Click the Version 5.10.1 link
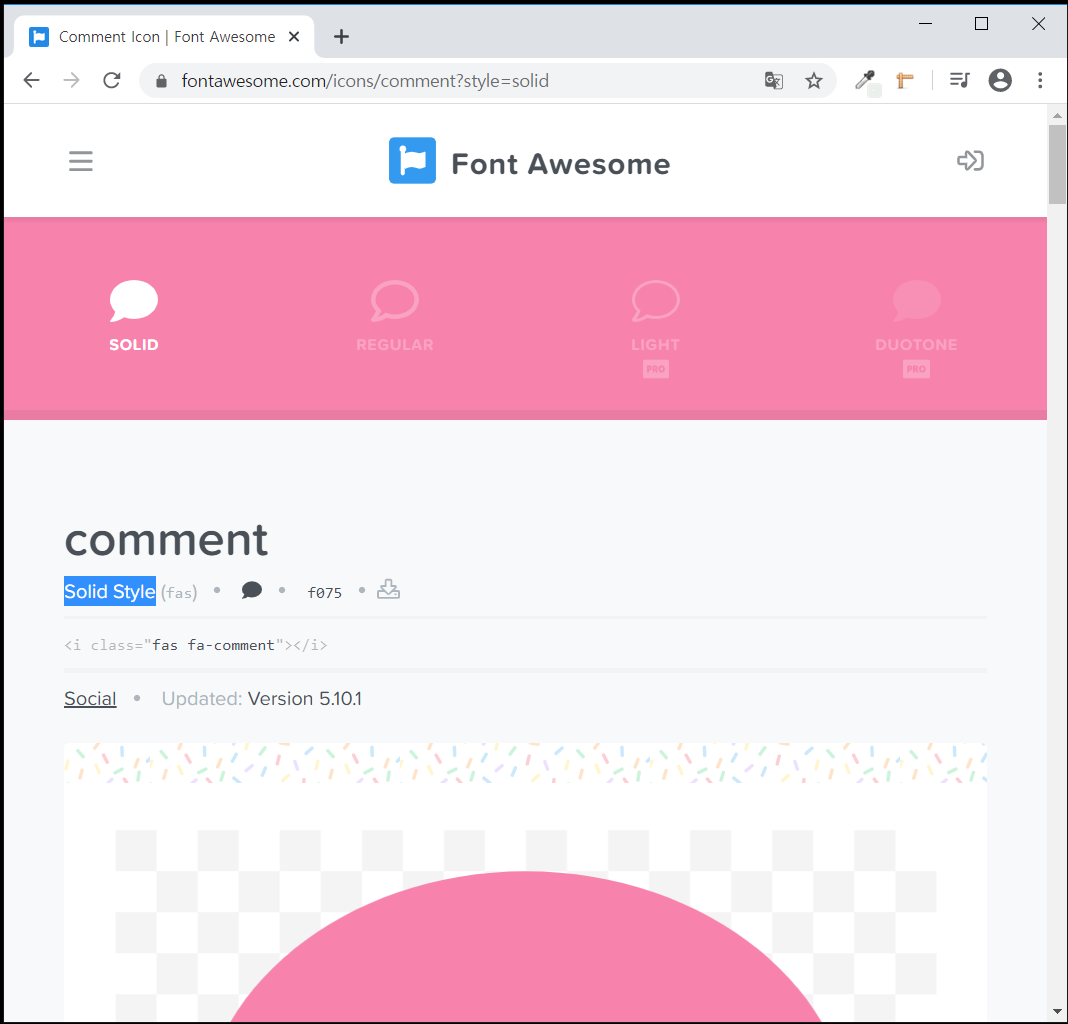The width and height of the screenshot is (1068, 1024). coord(304,699)
